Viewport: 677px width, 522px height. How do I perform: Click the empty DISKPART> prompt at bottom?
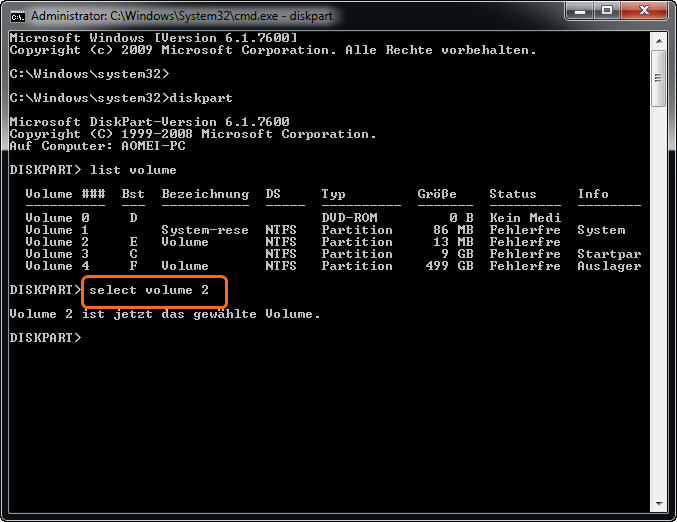pos(45,338)
